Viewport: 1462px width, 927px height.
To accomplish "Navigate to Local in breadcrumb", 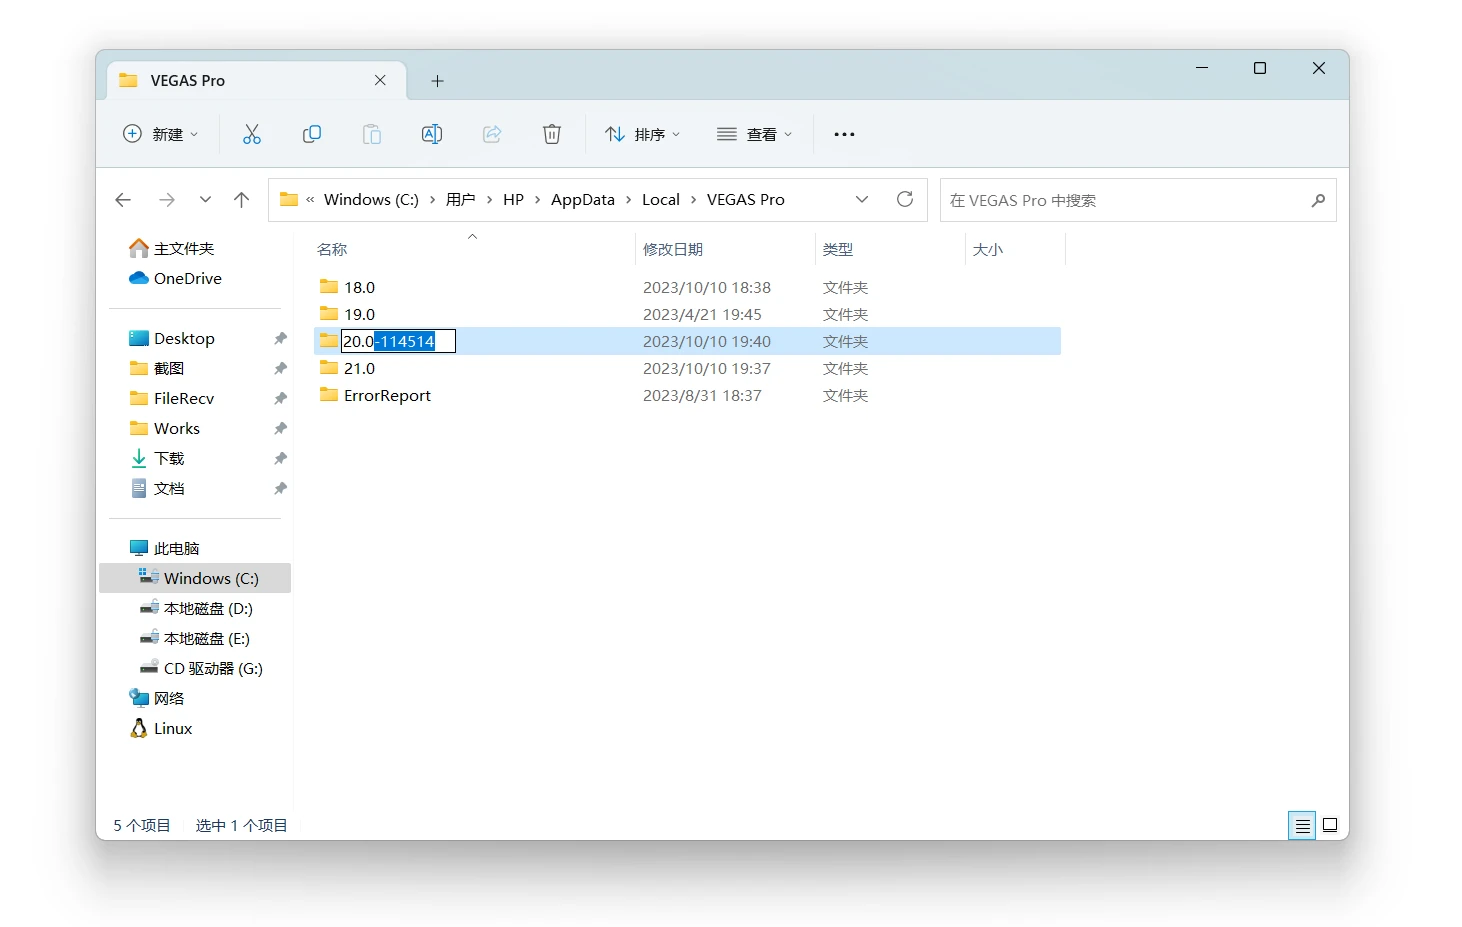I will (661, 200).
